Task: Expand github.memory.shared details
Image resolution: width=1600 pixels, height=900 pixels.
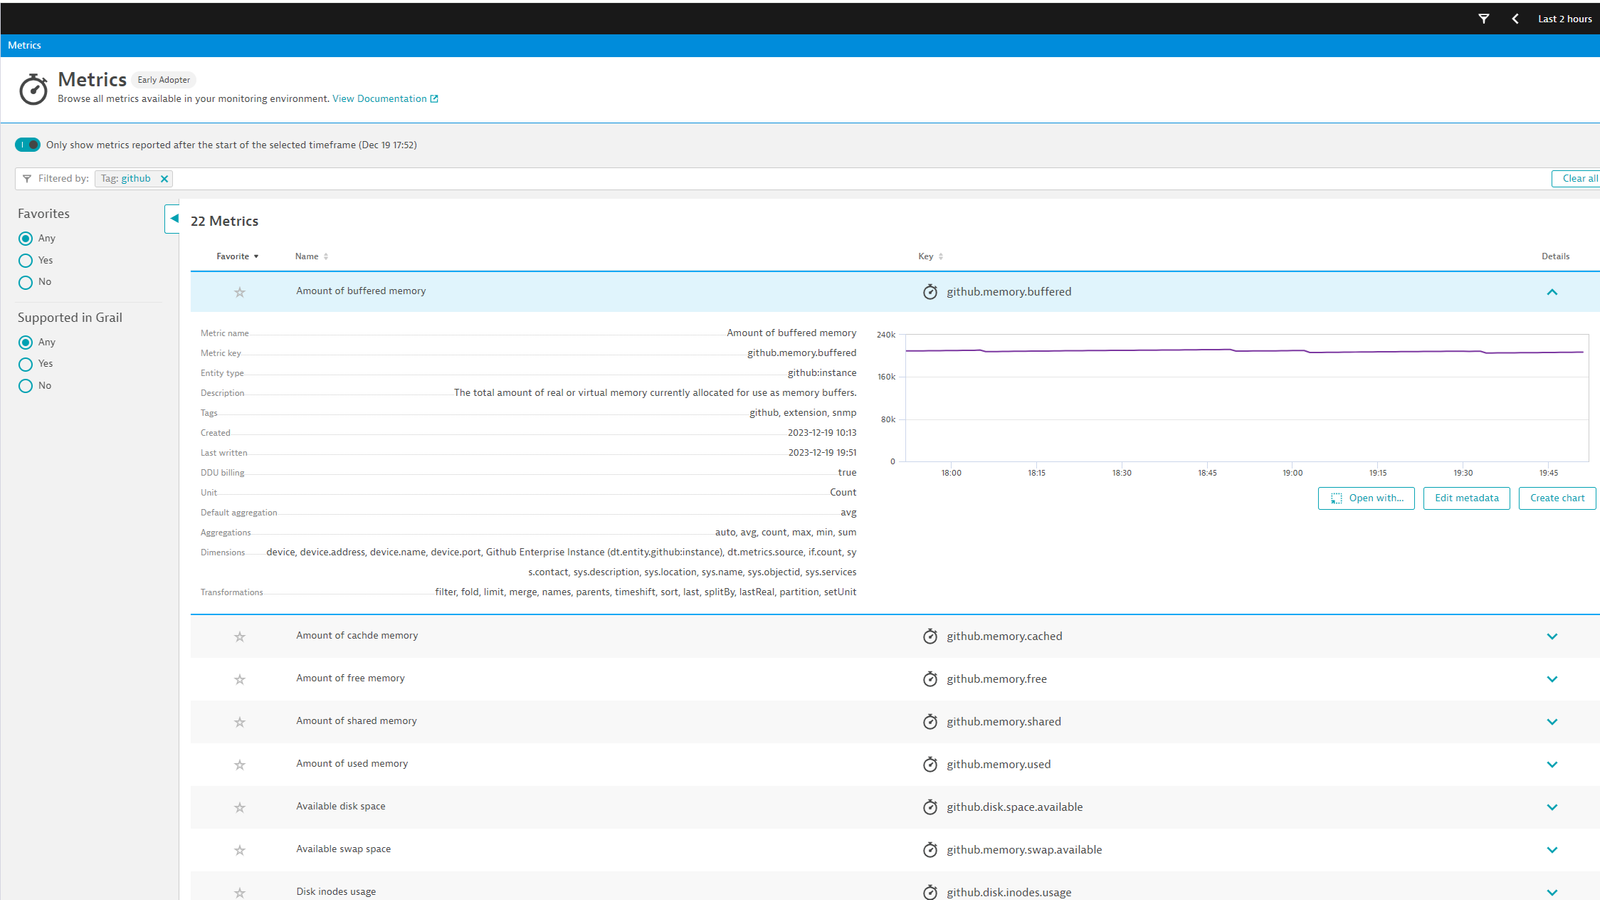Action: point(1552,722)
